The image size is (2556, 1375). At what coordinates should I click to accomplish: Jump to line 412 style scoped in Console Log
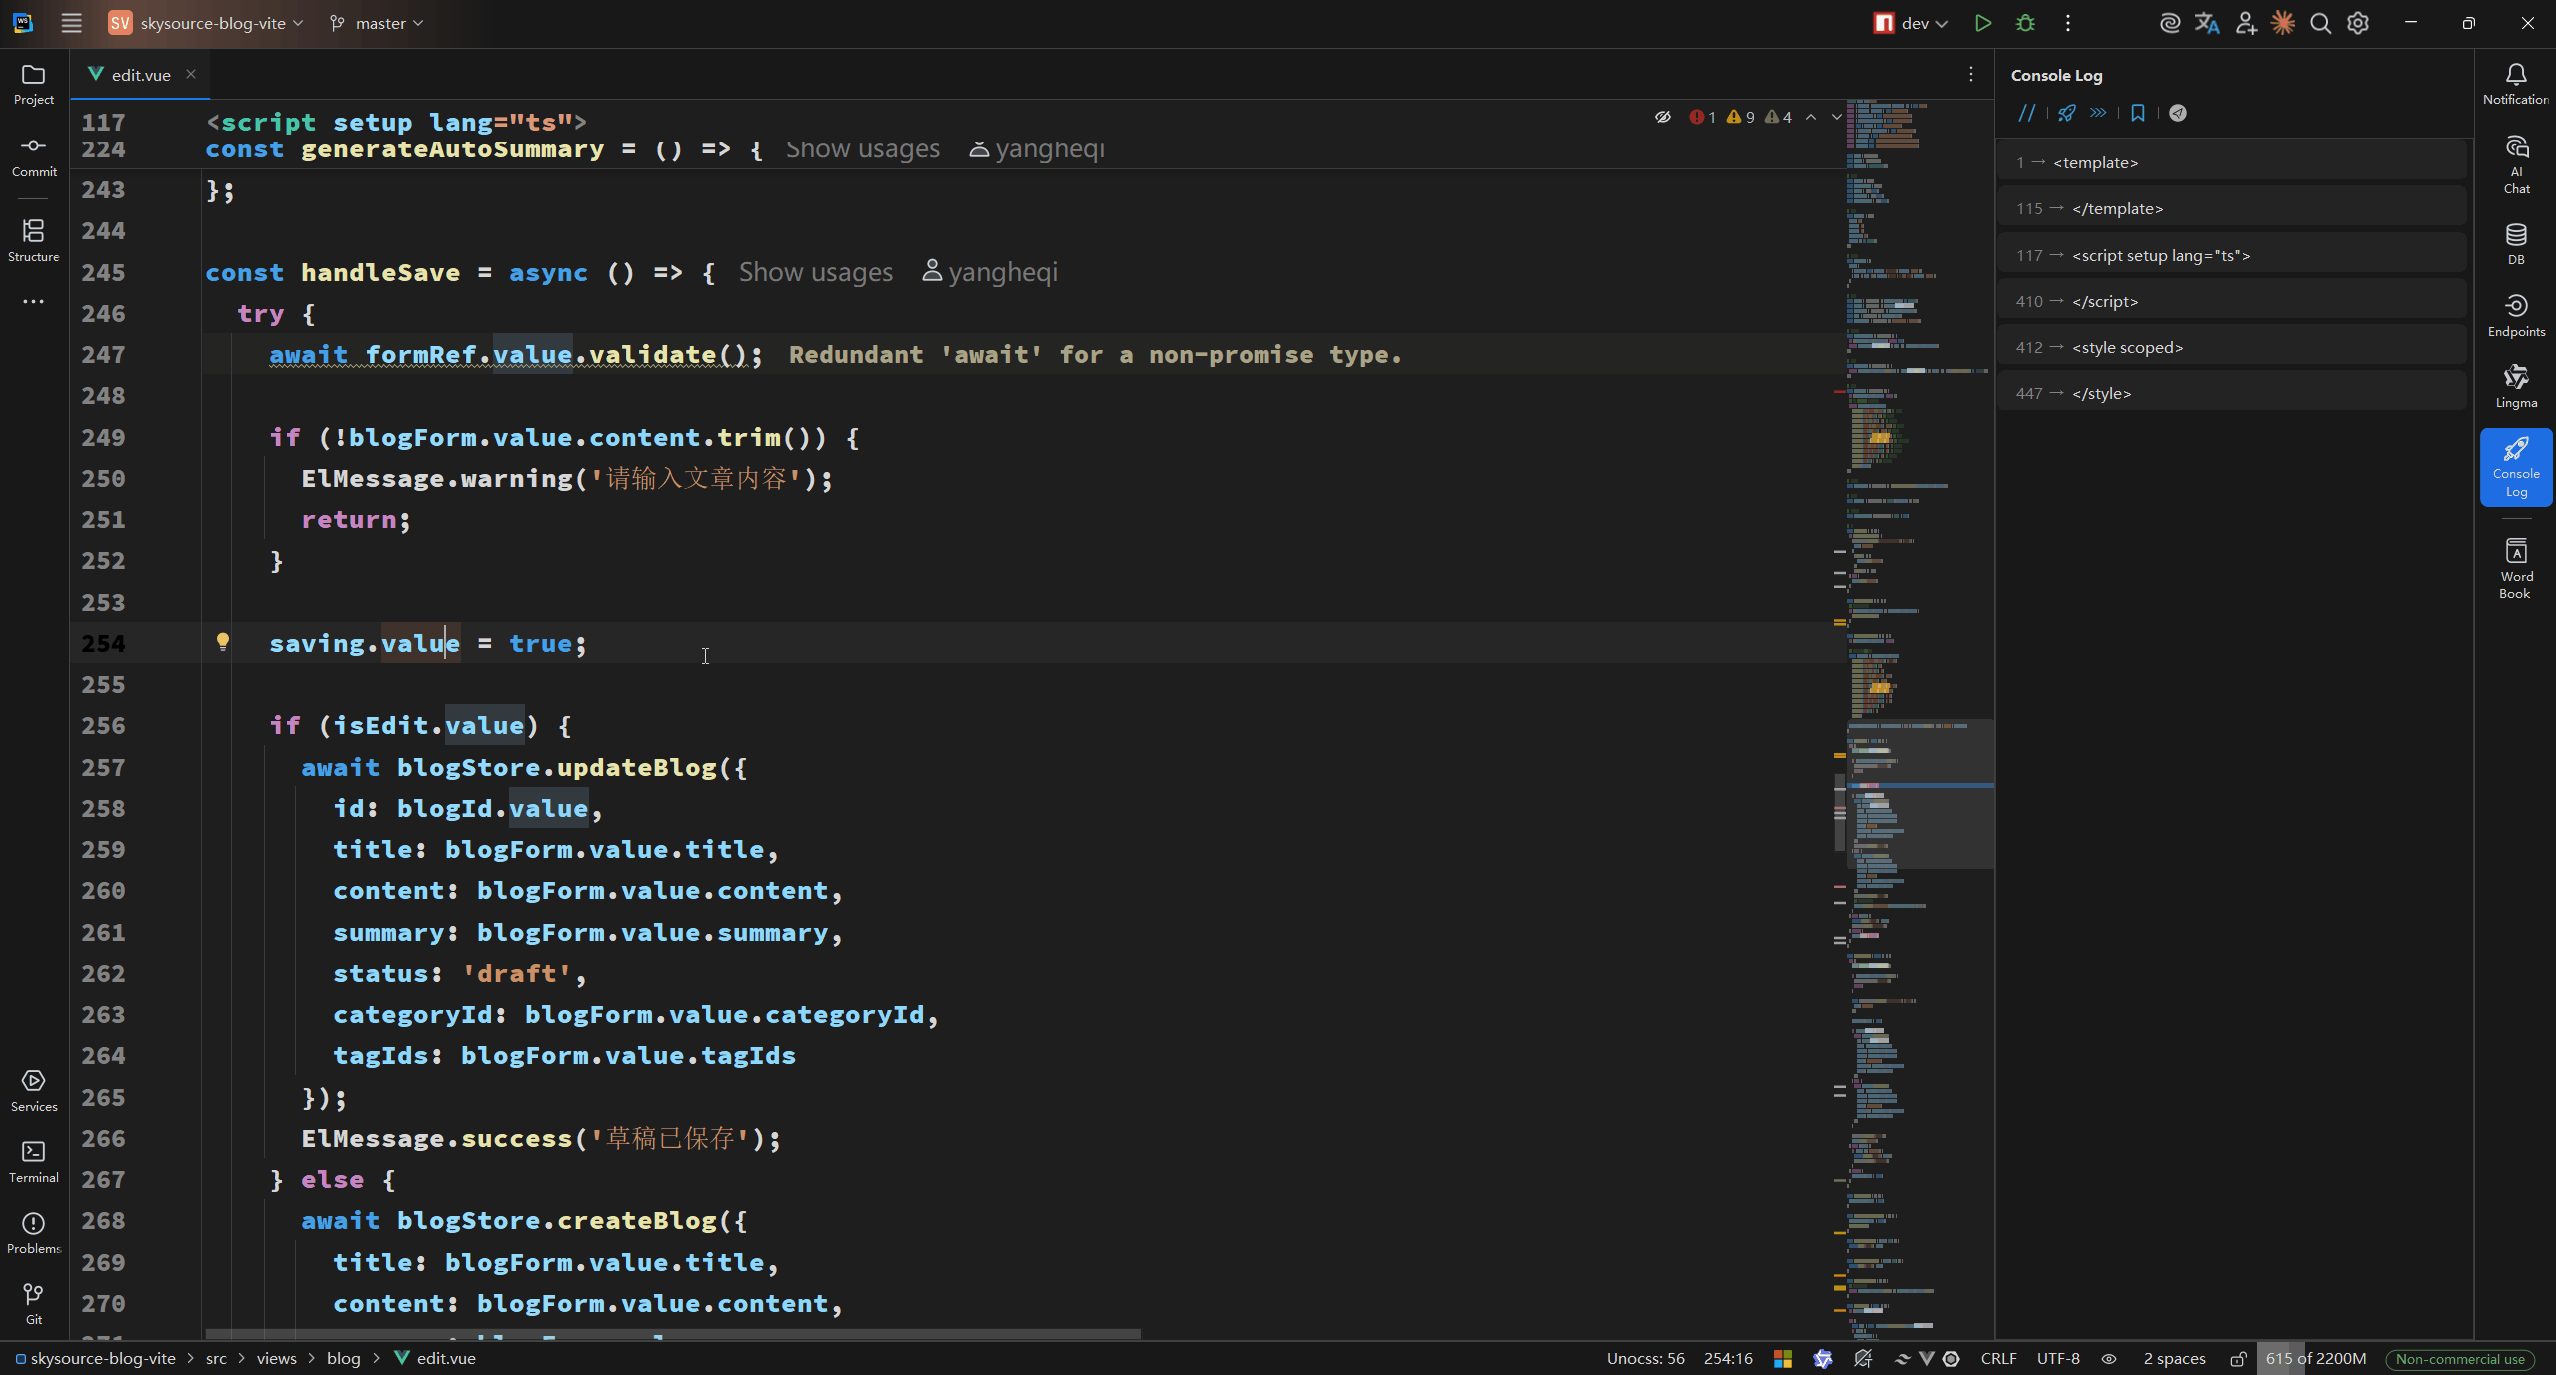coord(2232,347)
